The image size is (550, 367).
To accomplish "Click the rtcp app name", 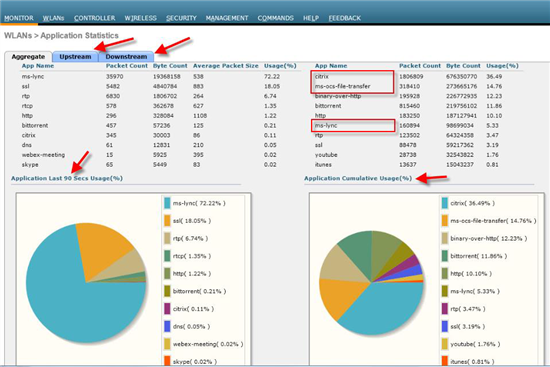I will pos(27,106).
